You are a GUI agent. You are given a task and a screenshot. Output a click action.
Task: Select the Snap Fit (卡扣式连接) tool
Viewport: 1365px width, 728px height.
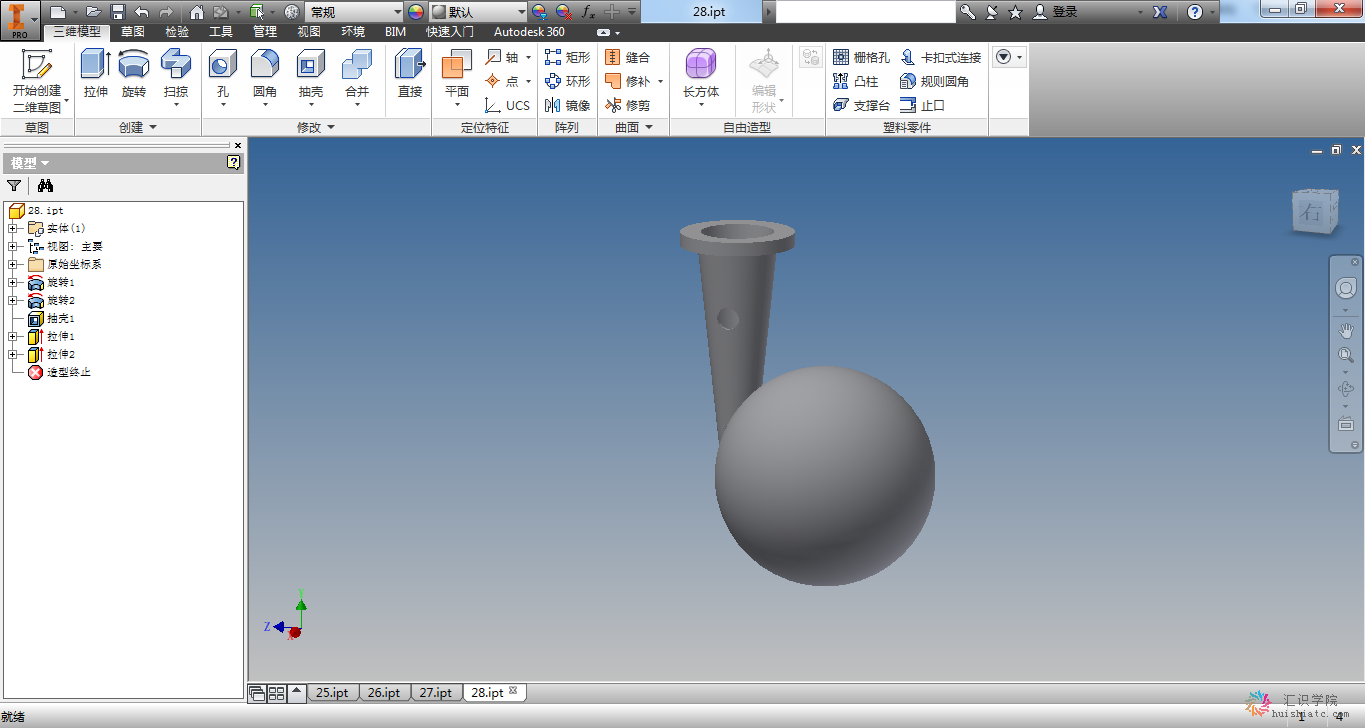(x=941, y=57)
